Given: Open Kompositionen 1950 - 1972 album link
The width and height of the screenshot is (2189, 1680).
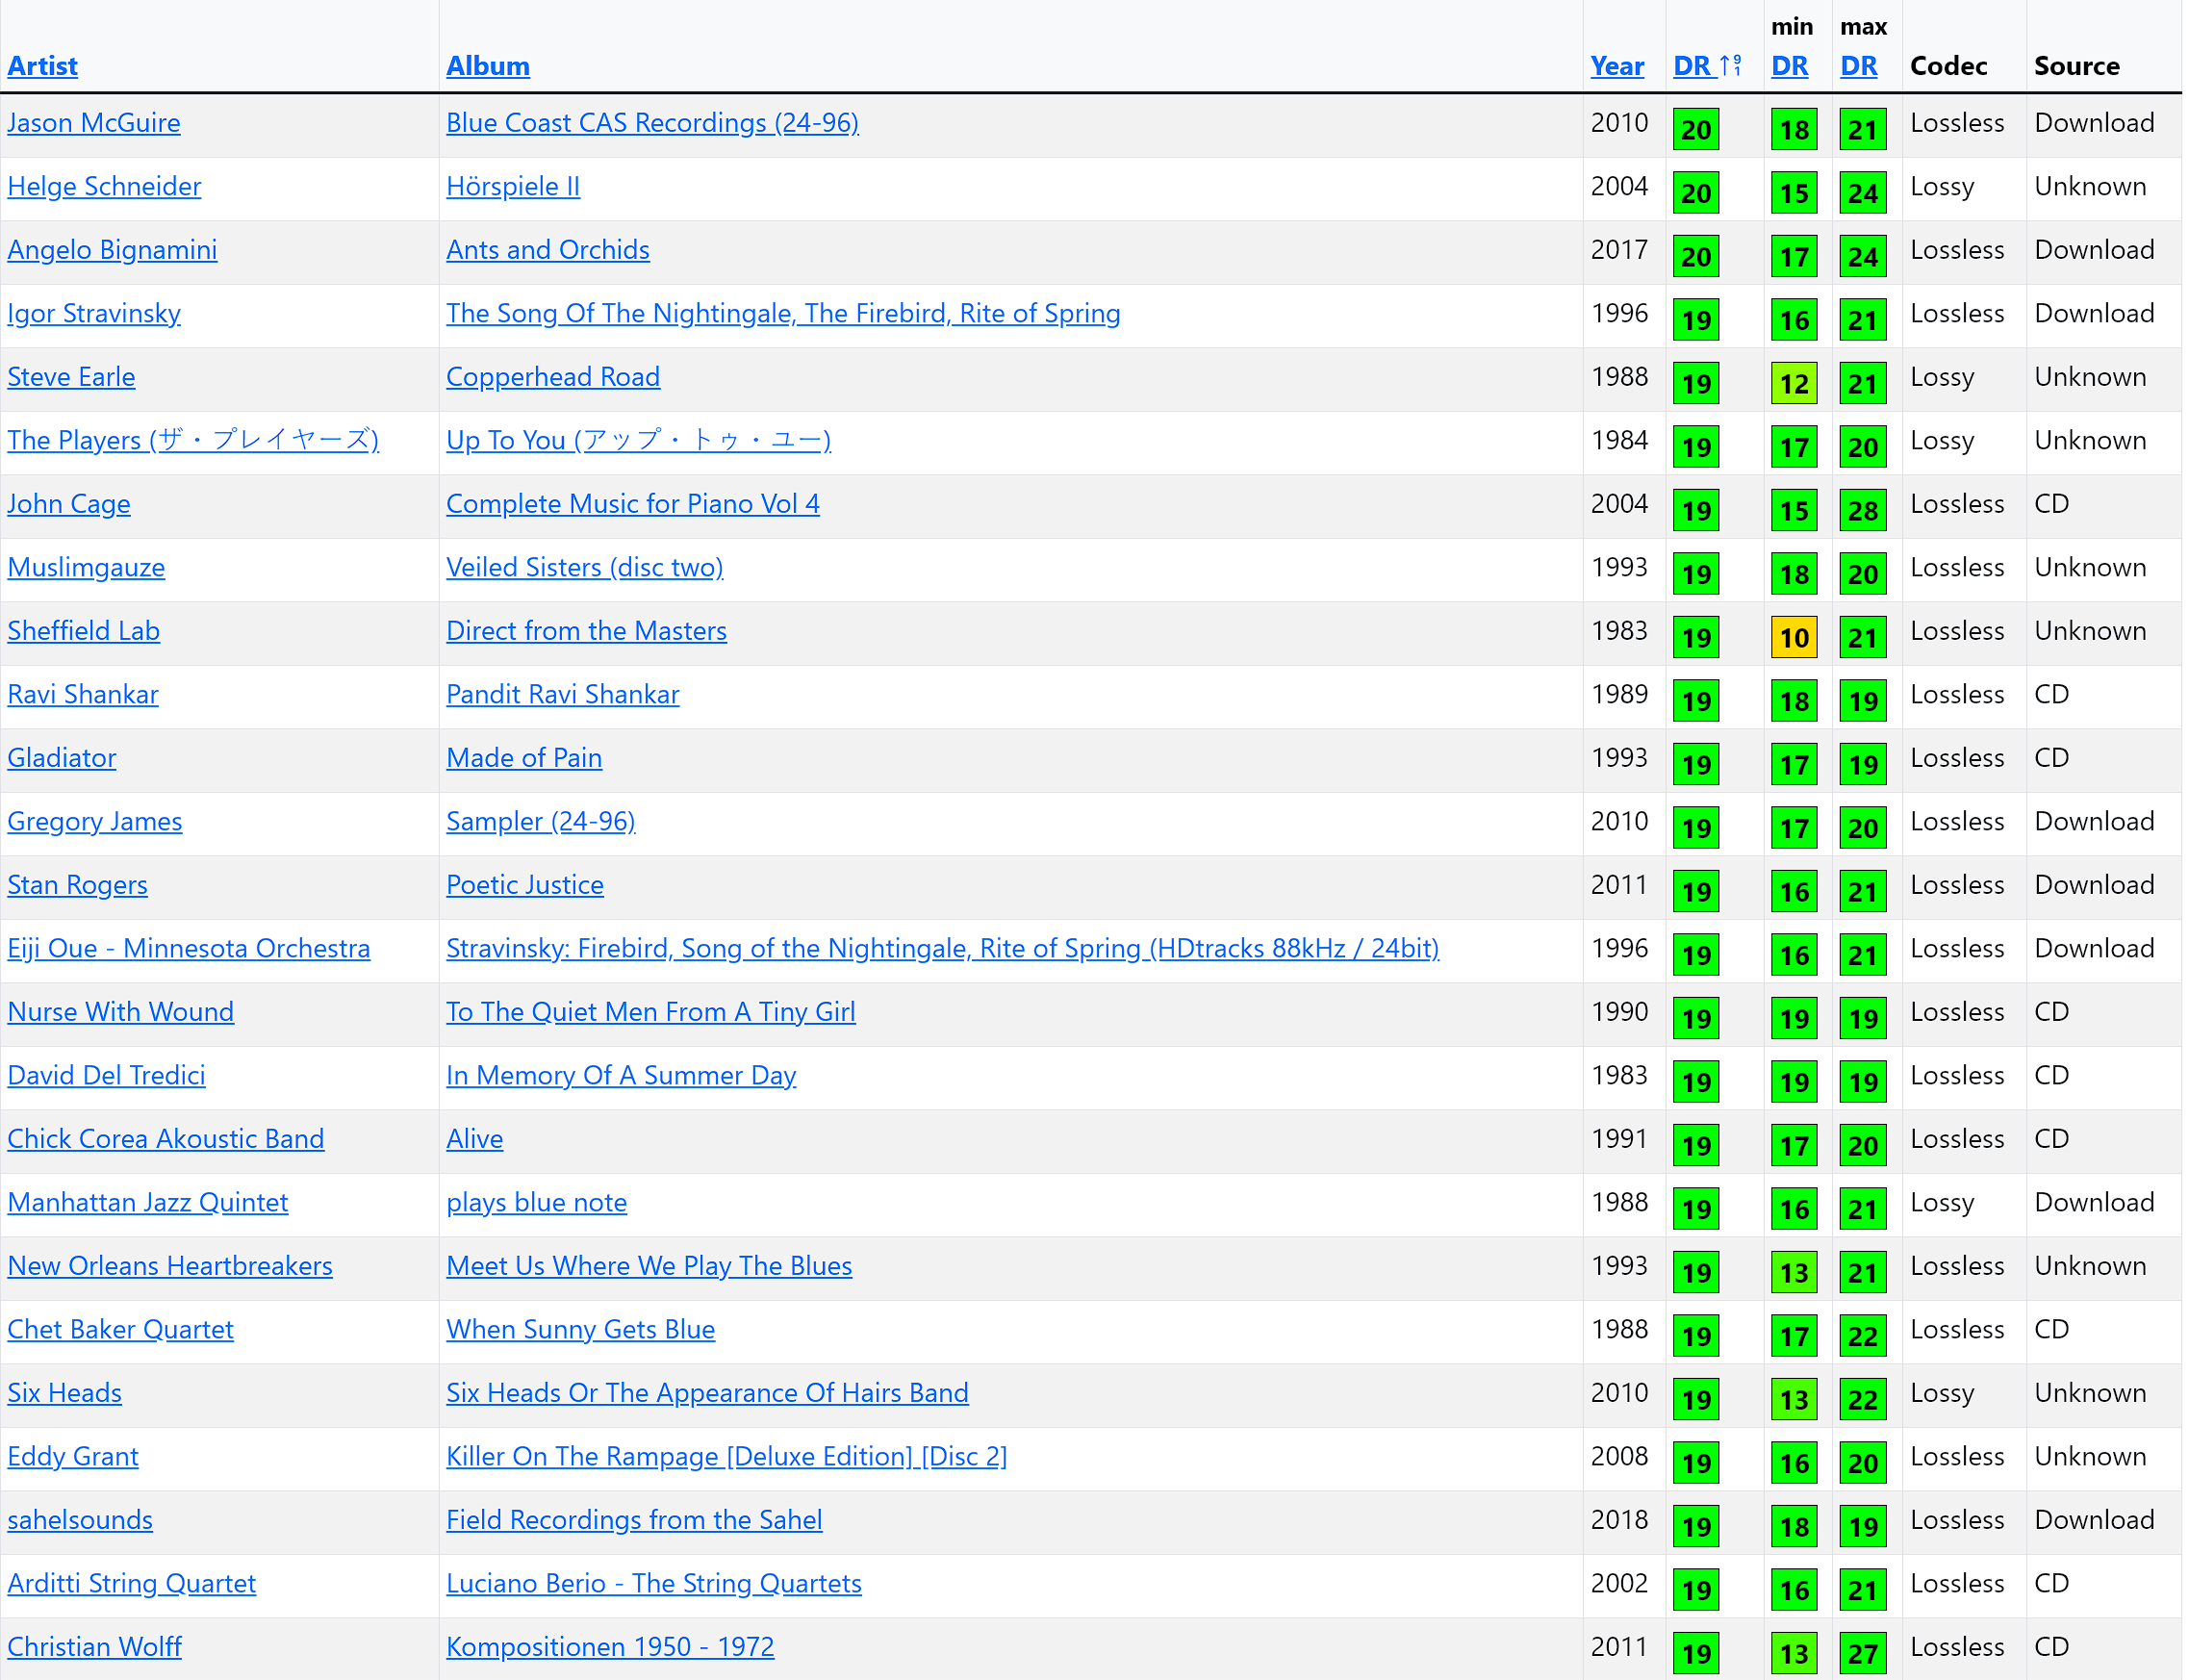Looking at the screenshot, I should [x=610, y=1647].
